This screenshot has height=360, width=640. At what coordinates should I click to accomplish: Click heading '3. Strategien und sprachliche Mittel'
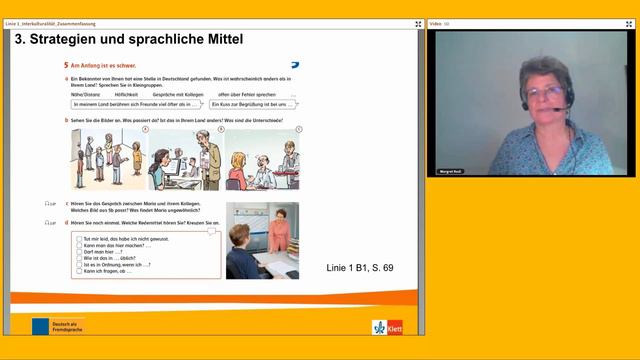(129, 39)
